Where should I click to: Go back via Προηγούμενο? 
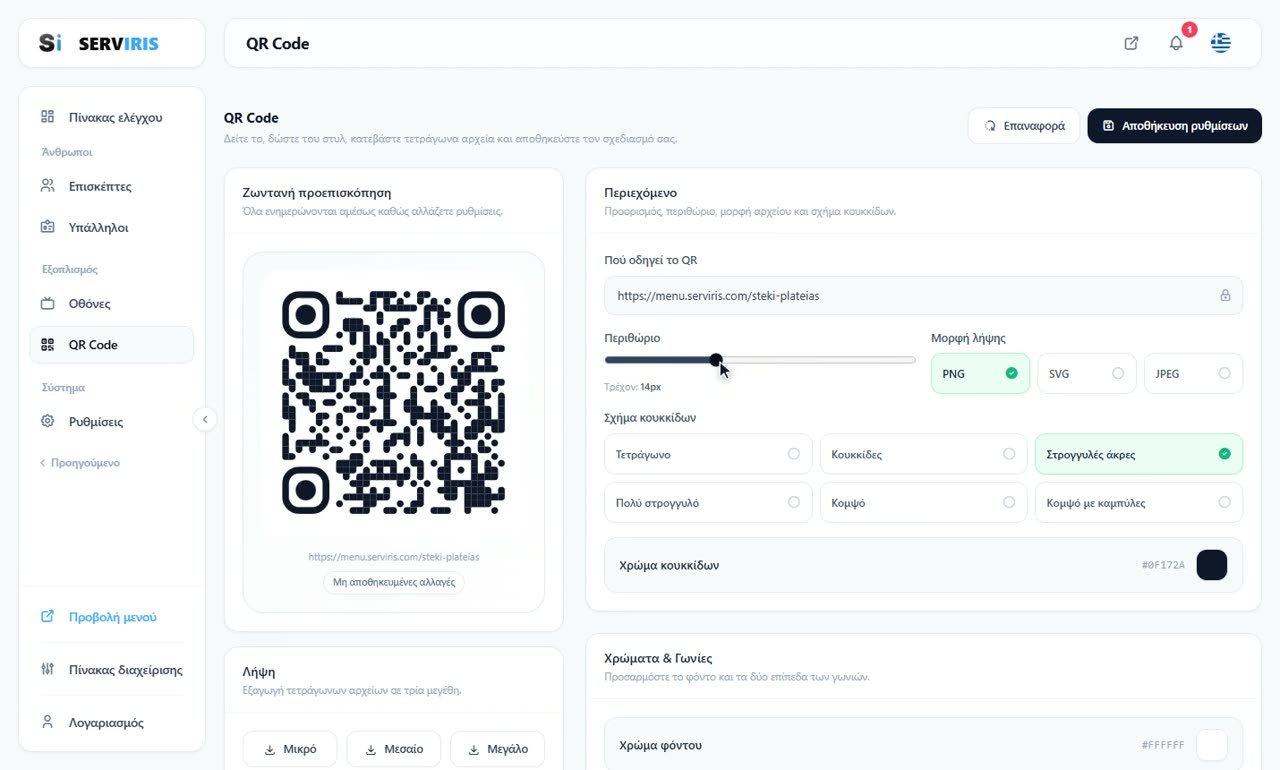pos(80,463)
